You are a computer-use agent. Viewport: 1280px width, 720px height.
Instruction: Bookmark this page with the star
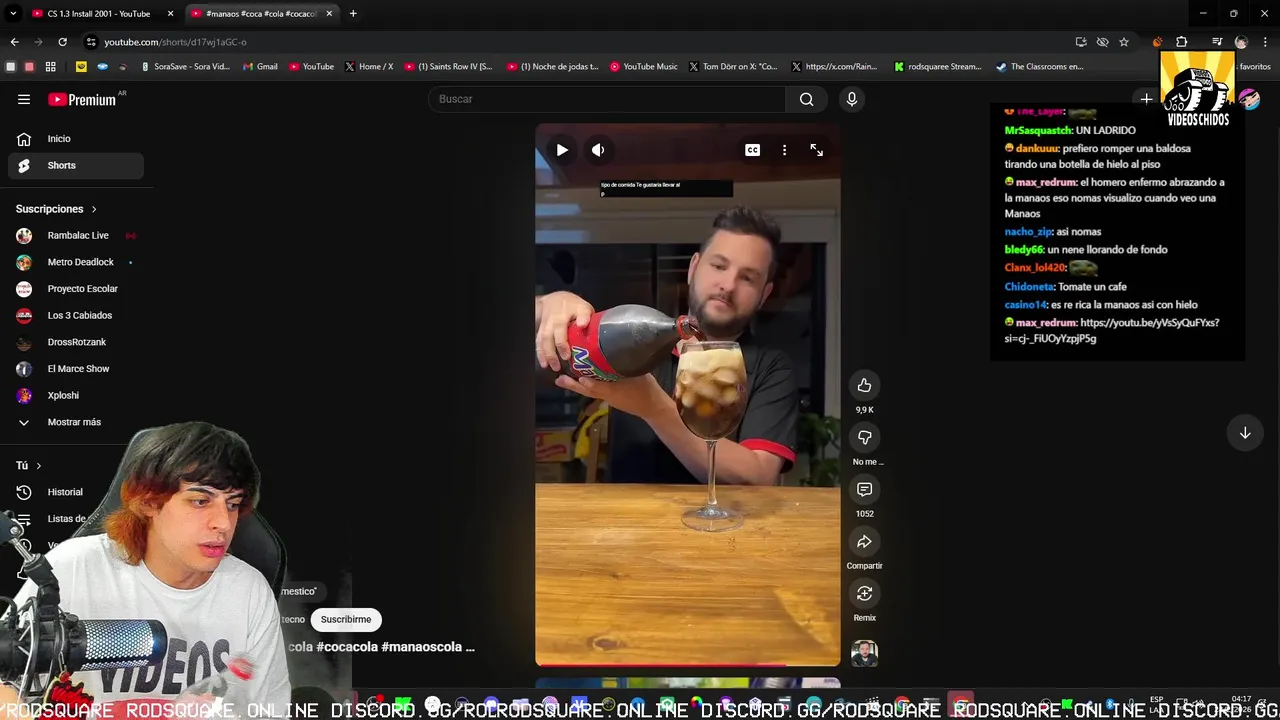[x=1124, y=42]
